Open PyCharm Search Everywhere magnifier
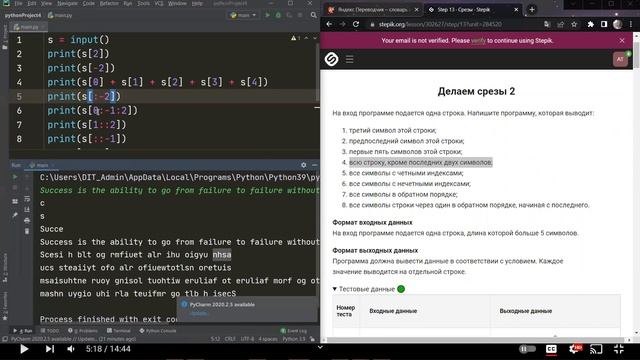640x360 pixels. coord(313,15)
